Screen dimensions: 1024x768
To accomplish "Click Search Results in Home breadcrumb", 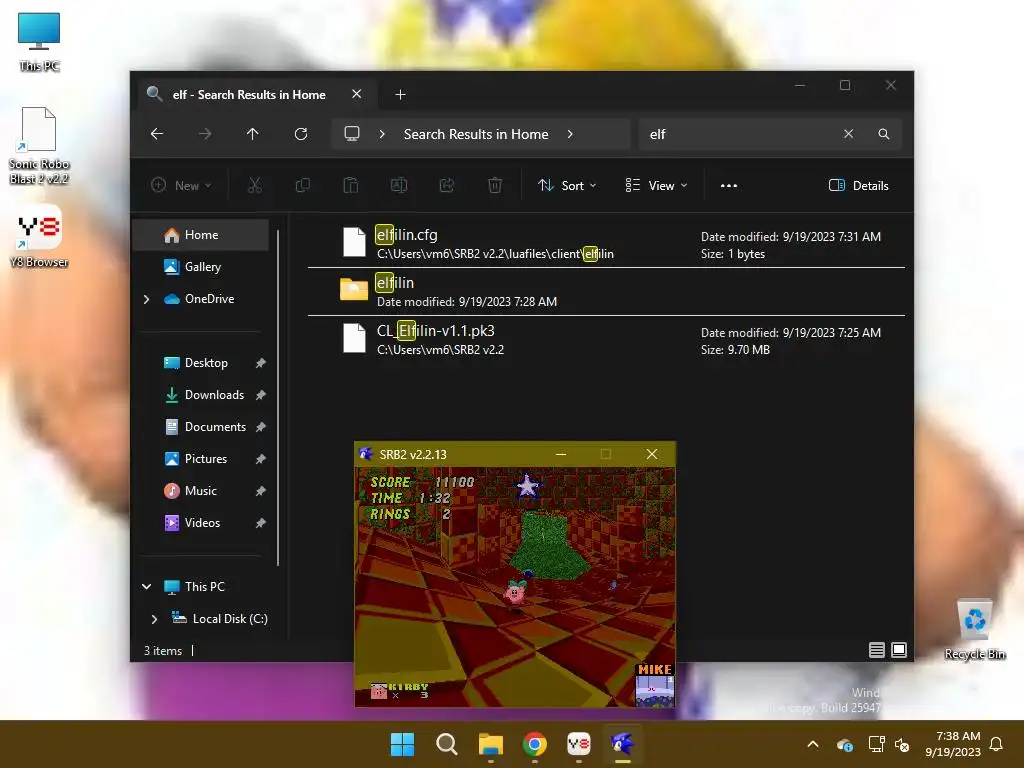I will (x=476, y=134).
